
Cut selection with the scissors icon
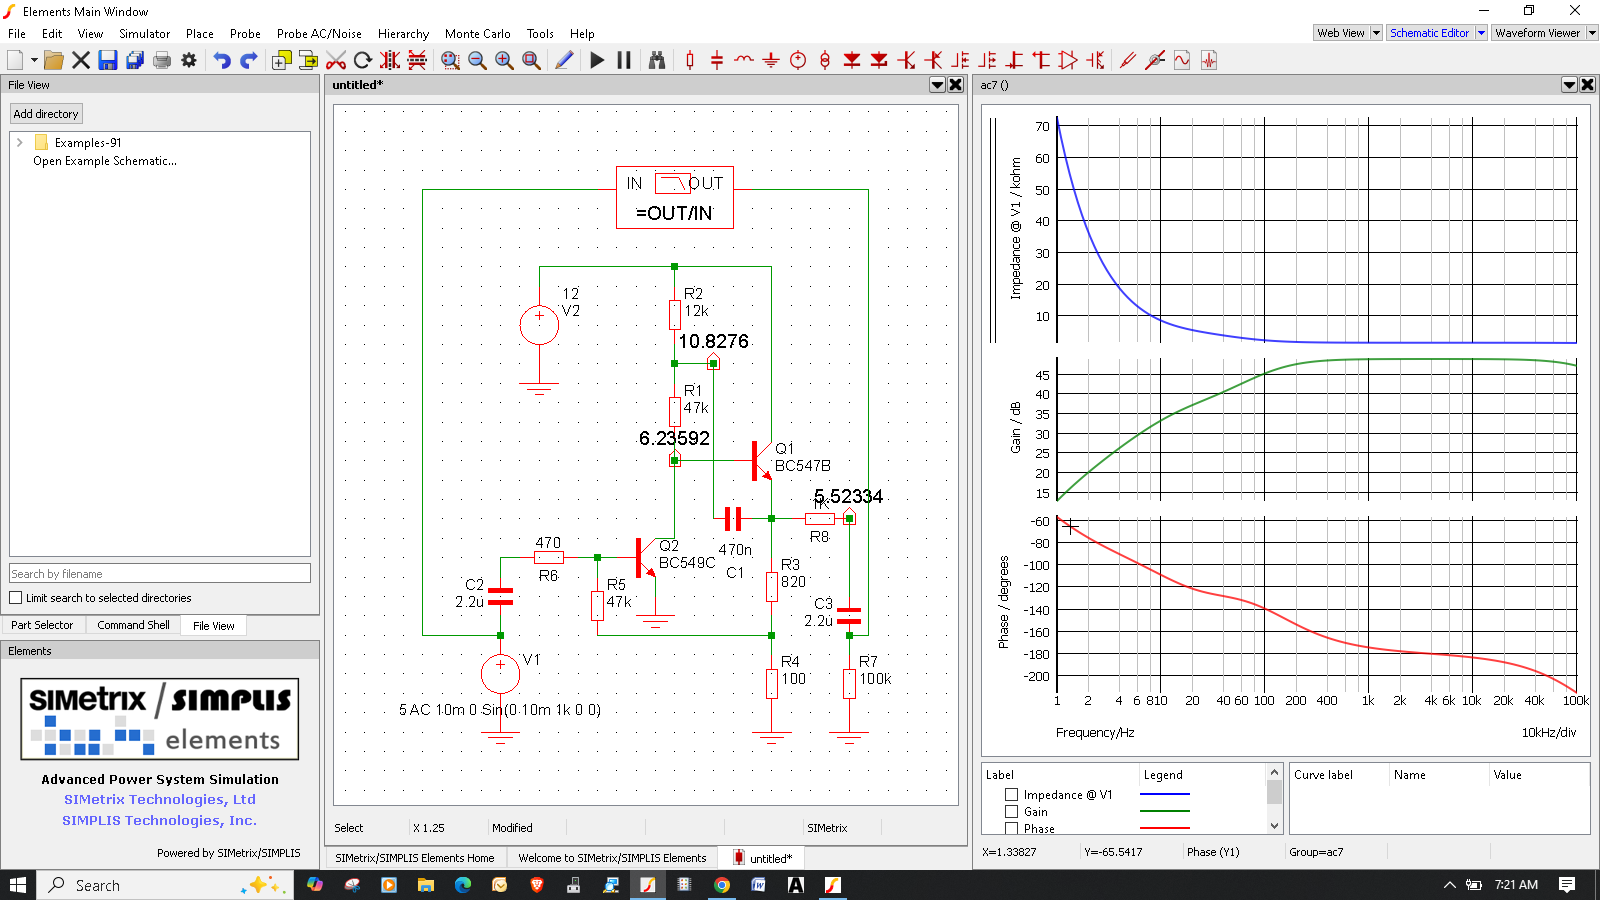click(x=336, y=60)
